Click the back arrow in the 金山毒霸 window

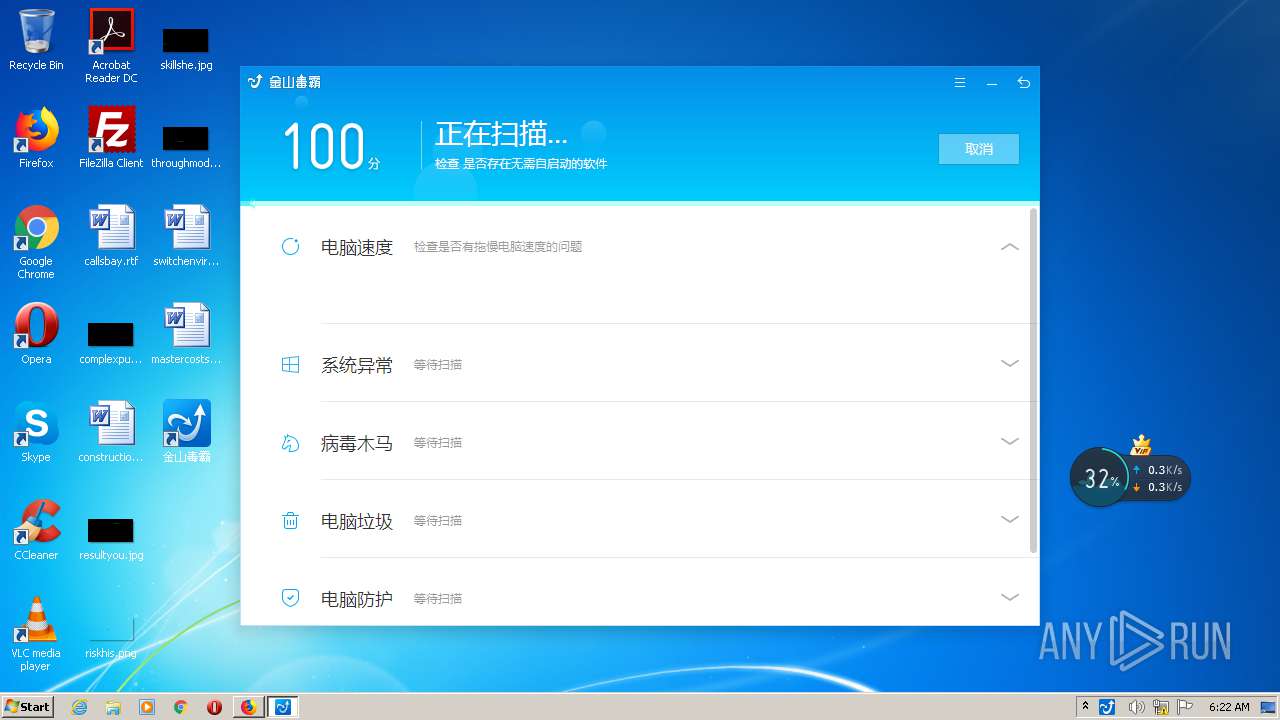(x=1023, y=83)
